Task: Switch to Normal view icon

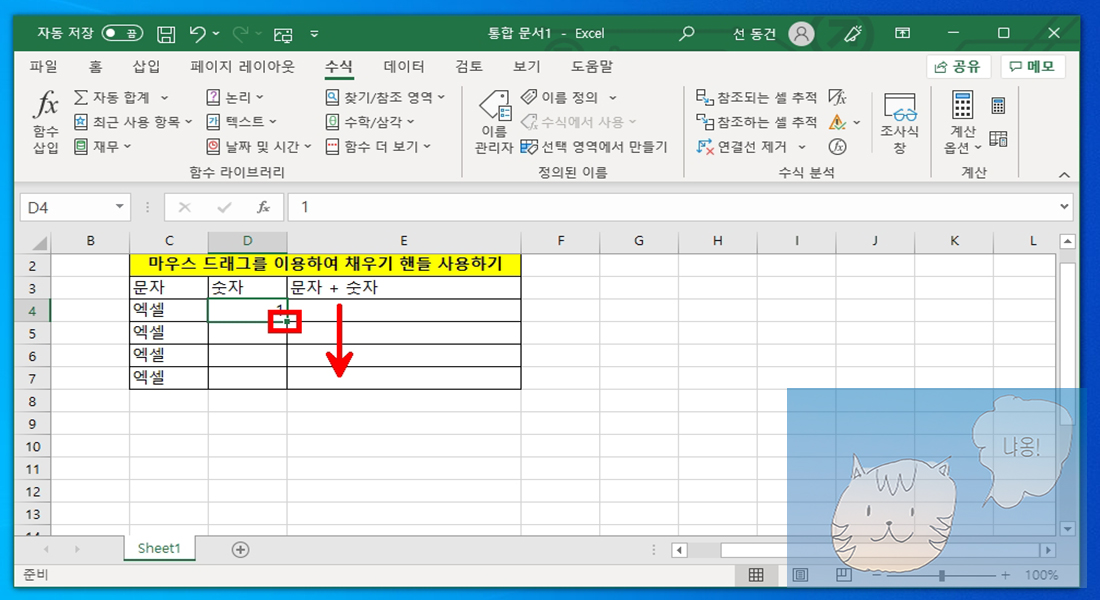Action: click(756, 575)
